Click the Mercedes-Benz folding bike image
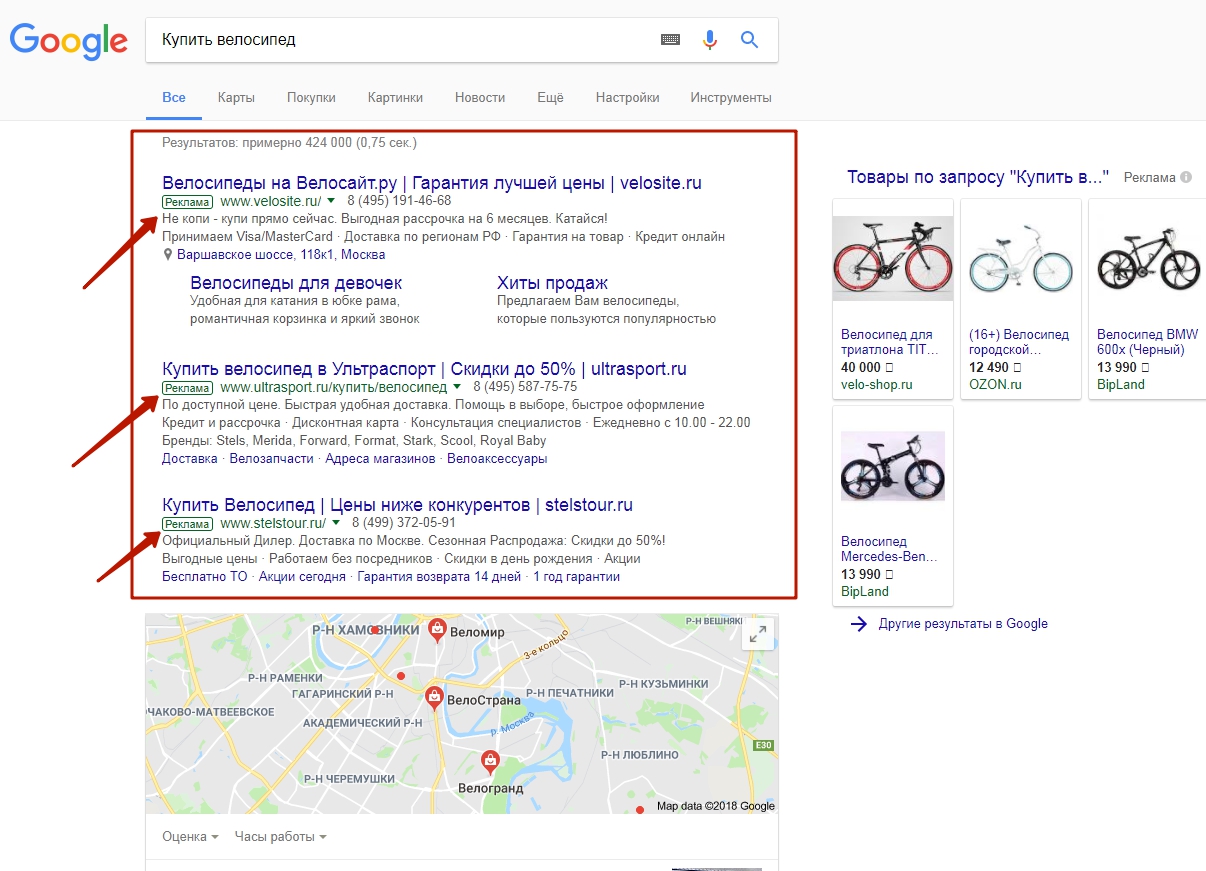Viewport: 1206px width, 871px height. pyautogui.click(x=893, y=466)
